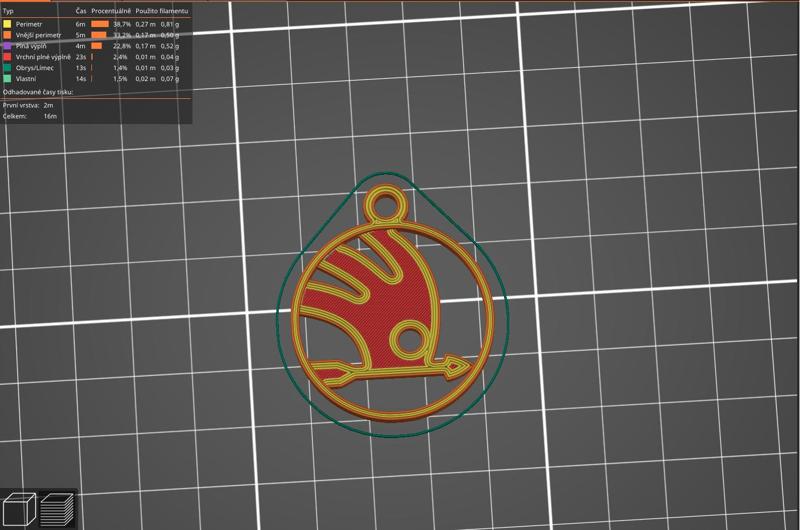
Task: Click the Procentuálně column header
Action: (x=111, y=11)
